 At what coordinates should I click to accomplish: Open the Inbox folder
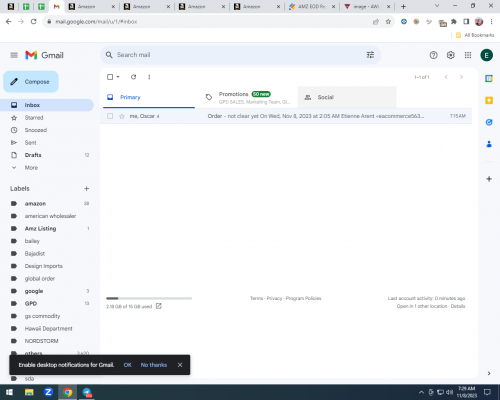tap(47, 105)
